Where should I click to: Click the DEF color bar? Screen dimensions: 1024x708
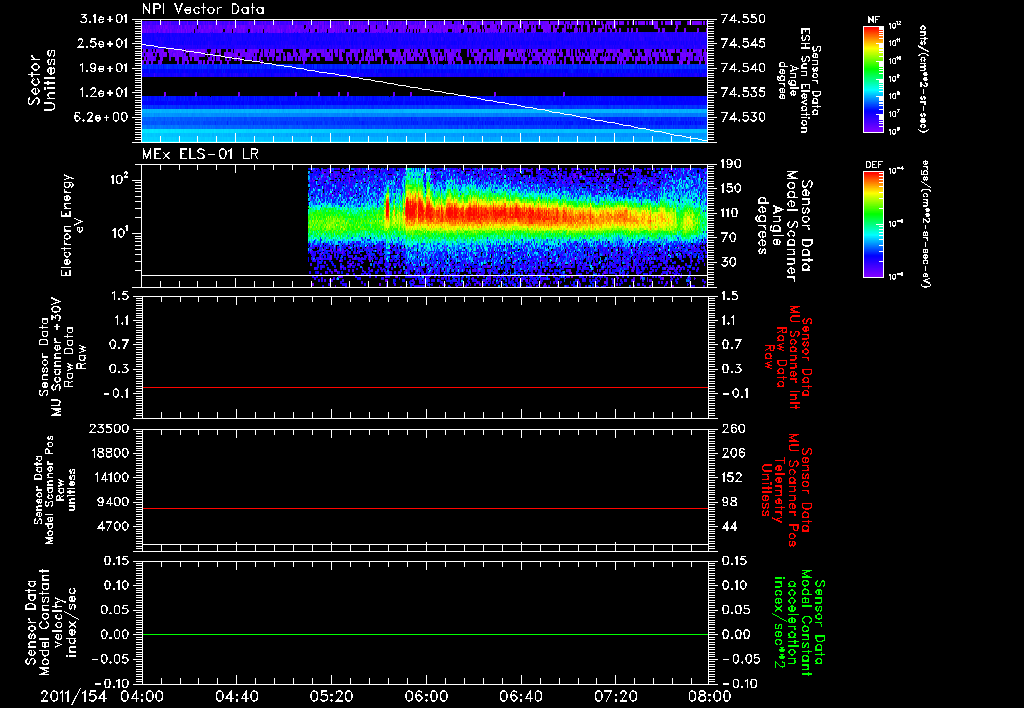coord(874,224)
